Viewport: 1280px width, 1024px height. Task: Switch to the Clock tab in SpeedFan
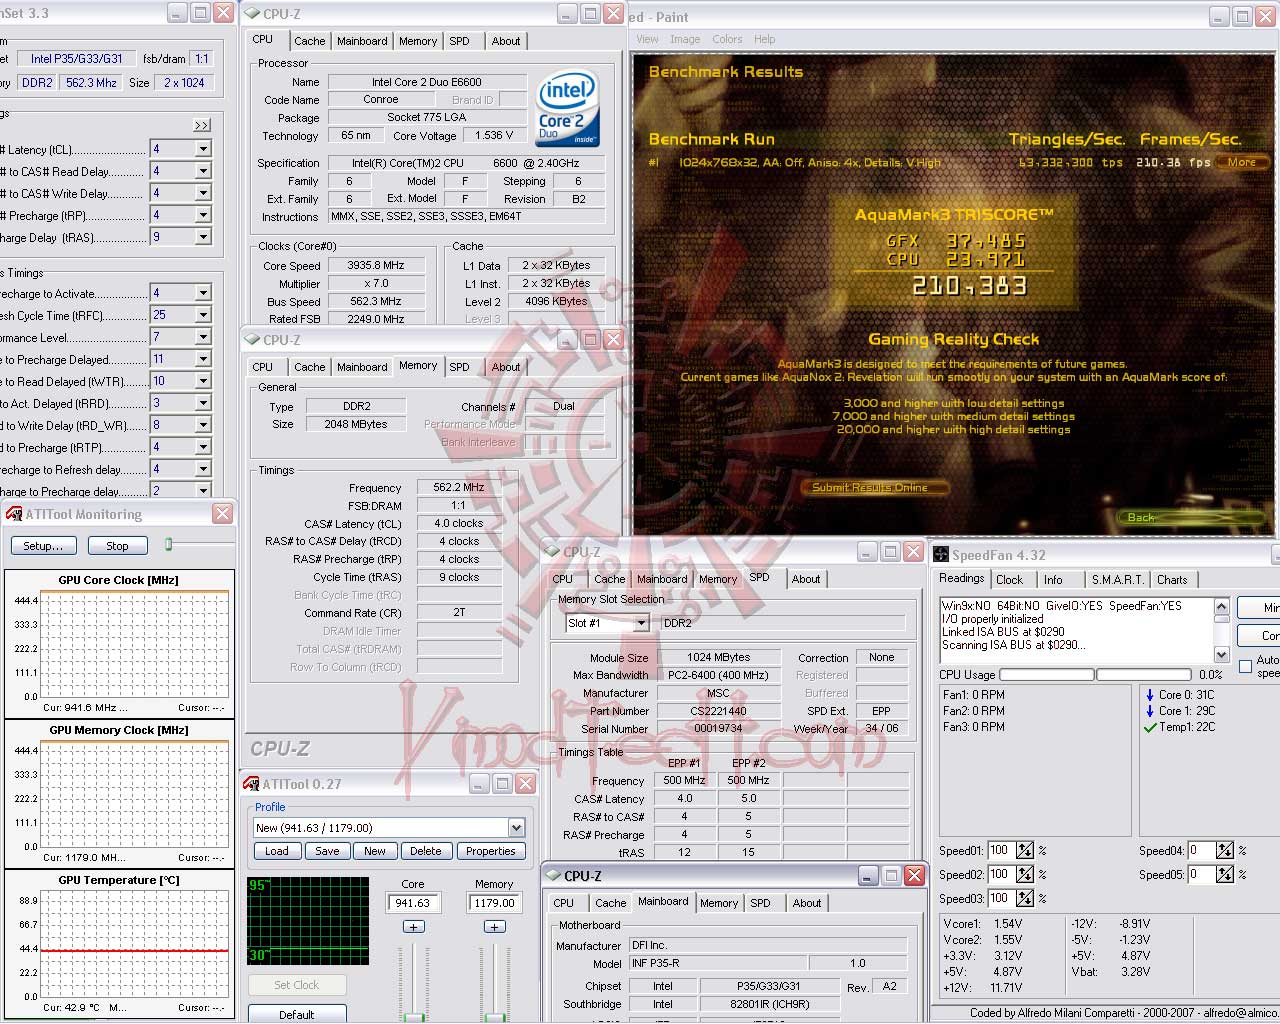pyautogui.click(x=1010, y=580)
